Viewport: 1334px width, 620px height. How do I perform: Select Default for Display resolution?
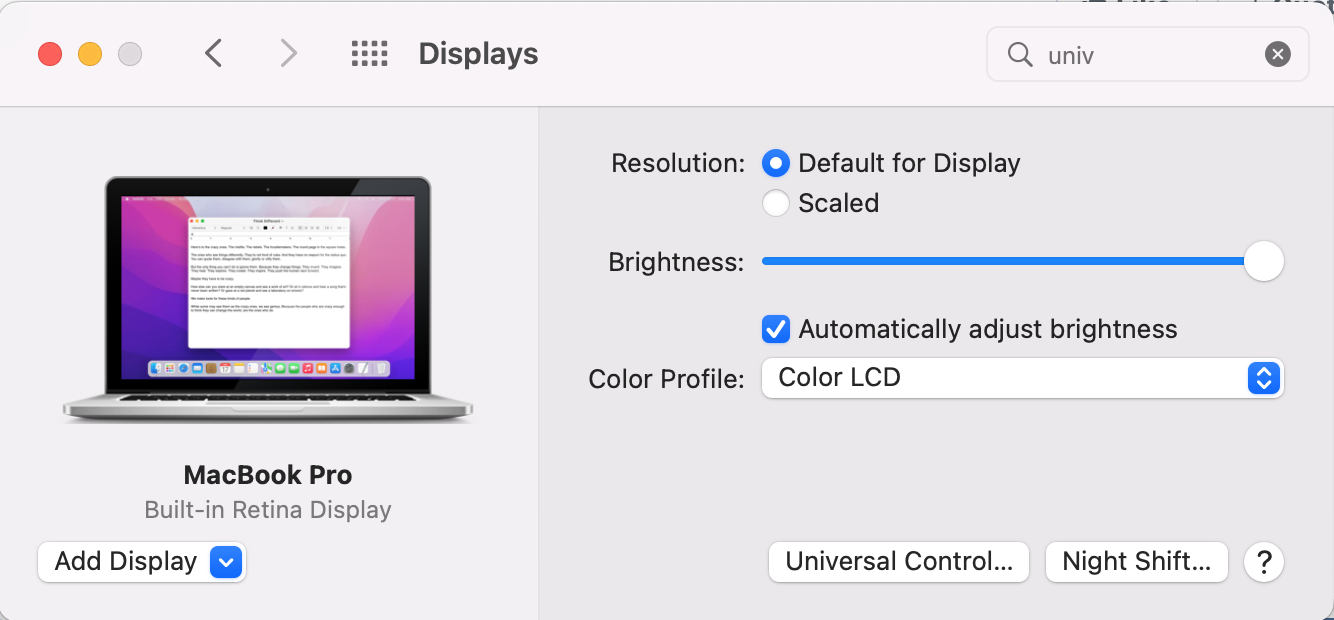coord(776,163)
